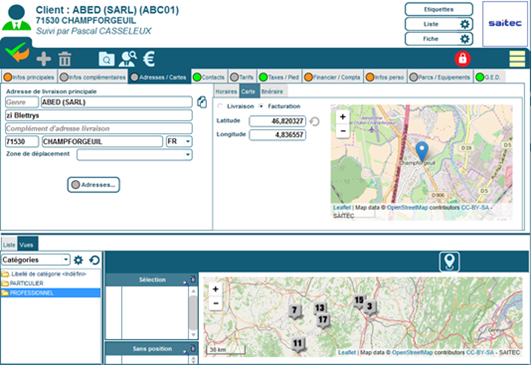Click the map locator pin button
Viewport: 531px width, 365px height.
click(449, 262)
